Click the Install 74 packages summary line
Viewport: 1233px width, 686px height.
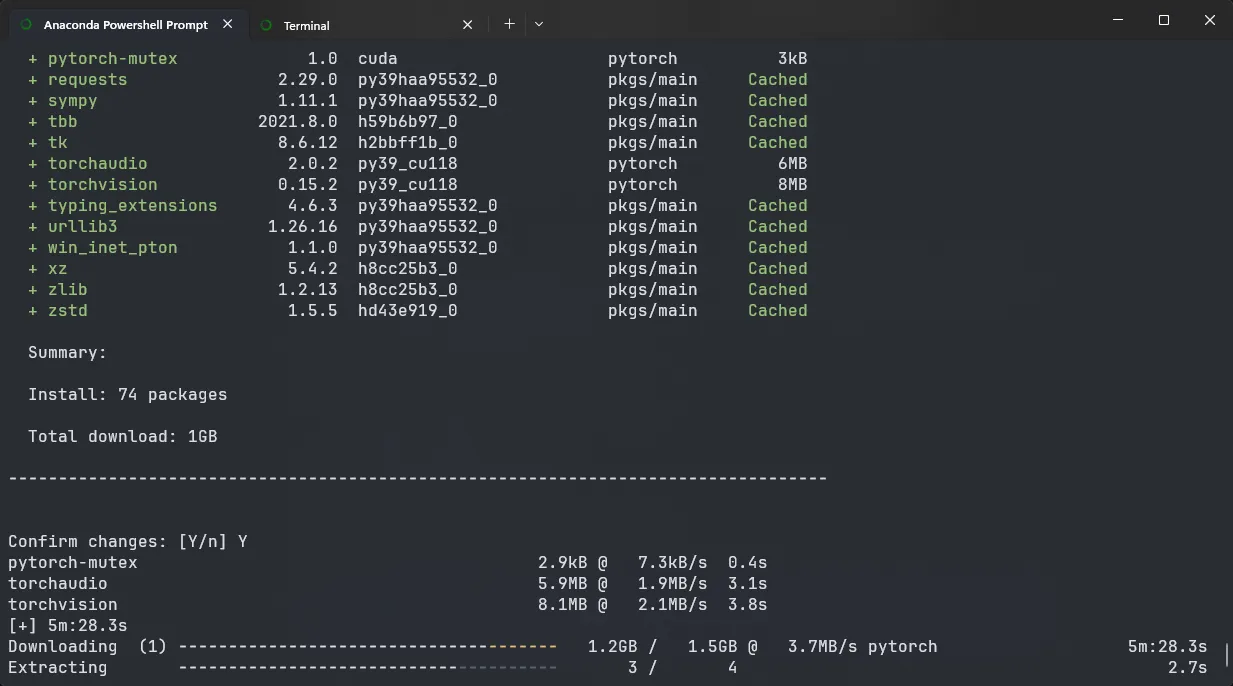click(127, 395)
